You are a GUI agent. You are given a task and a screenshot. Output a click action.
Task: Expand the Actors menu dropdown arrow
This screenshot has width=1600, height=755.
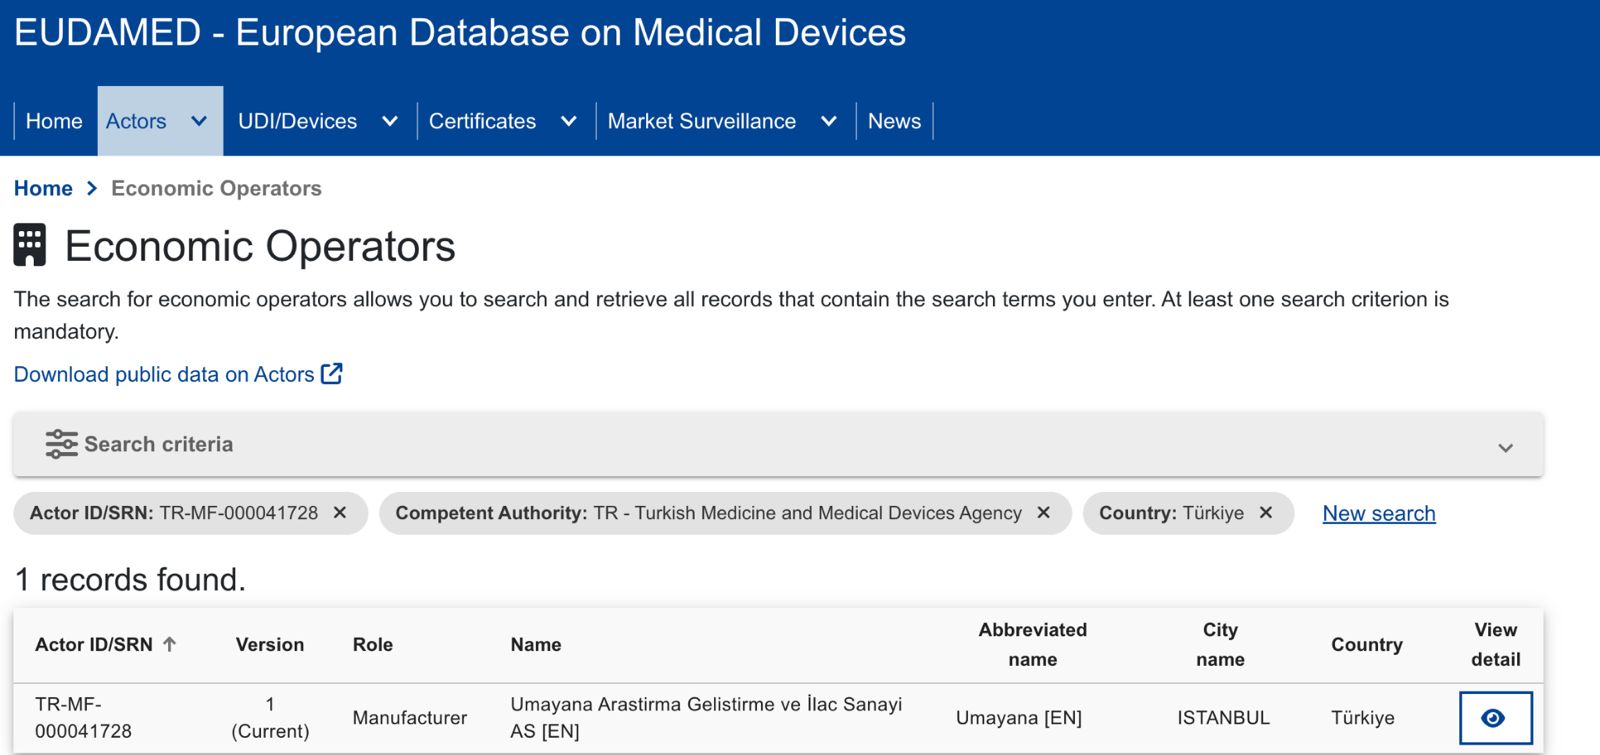199,121
